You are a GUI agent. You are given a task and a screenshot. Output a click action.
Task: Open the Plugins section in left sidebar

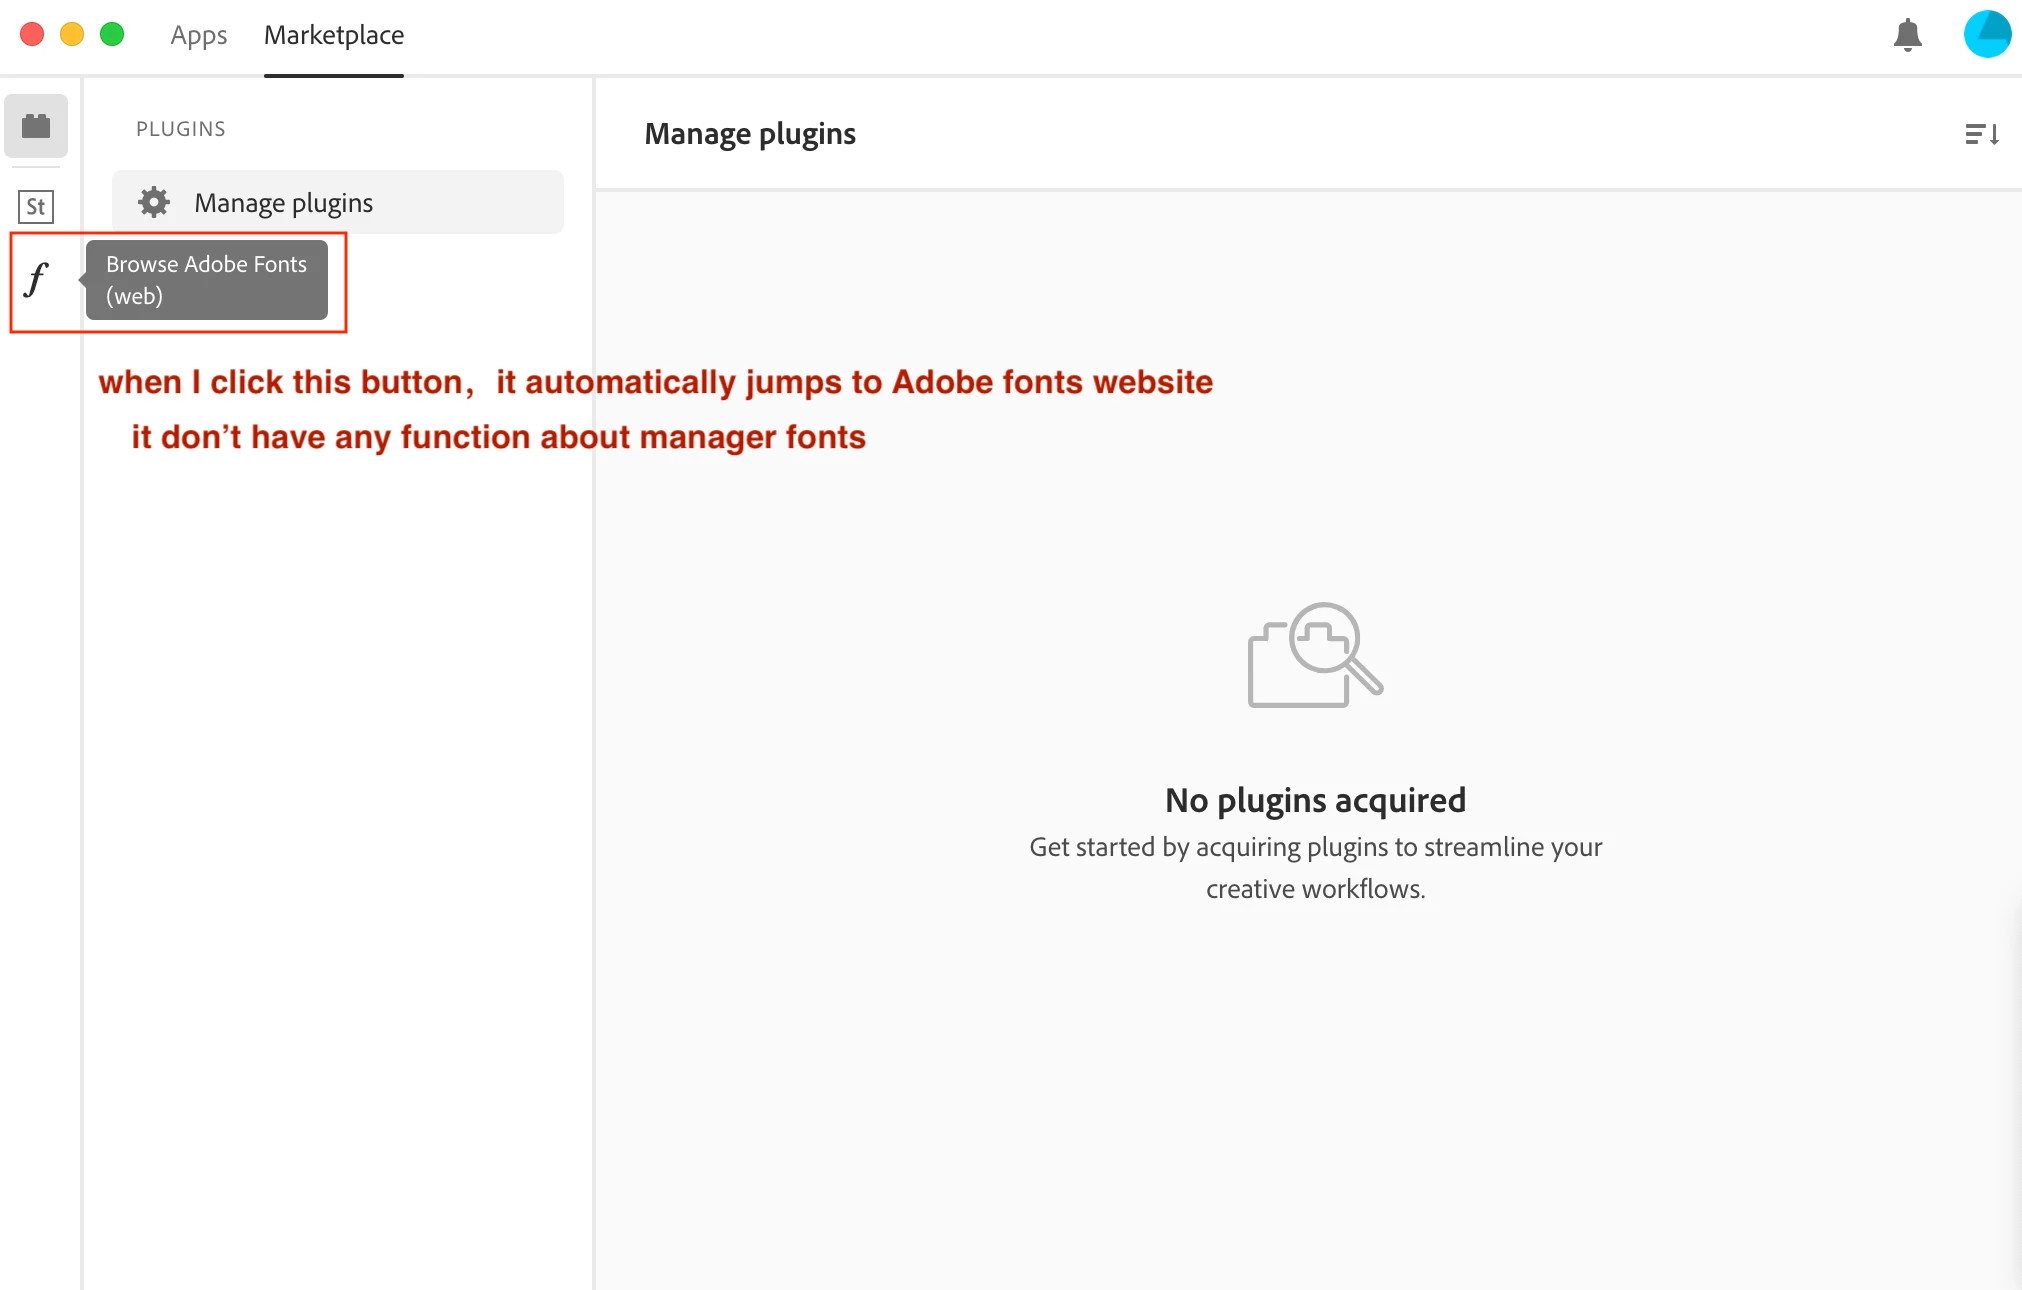coord(36,126)
